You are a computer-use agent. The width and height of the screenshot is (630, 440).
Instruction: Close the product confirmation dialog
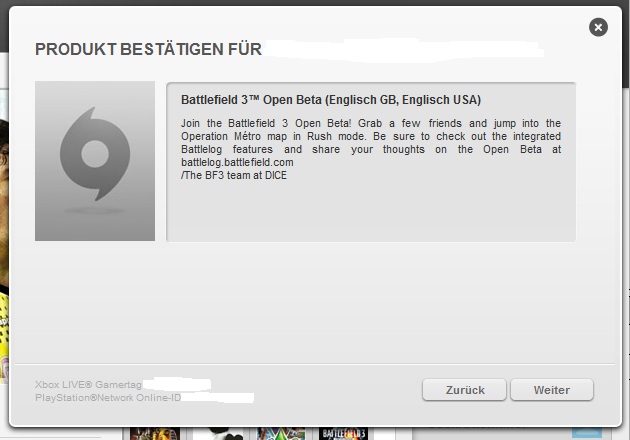click(x=598, y=27)
